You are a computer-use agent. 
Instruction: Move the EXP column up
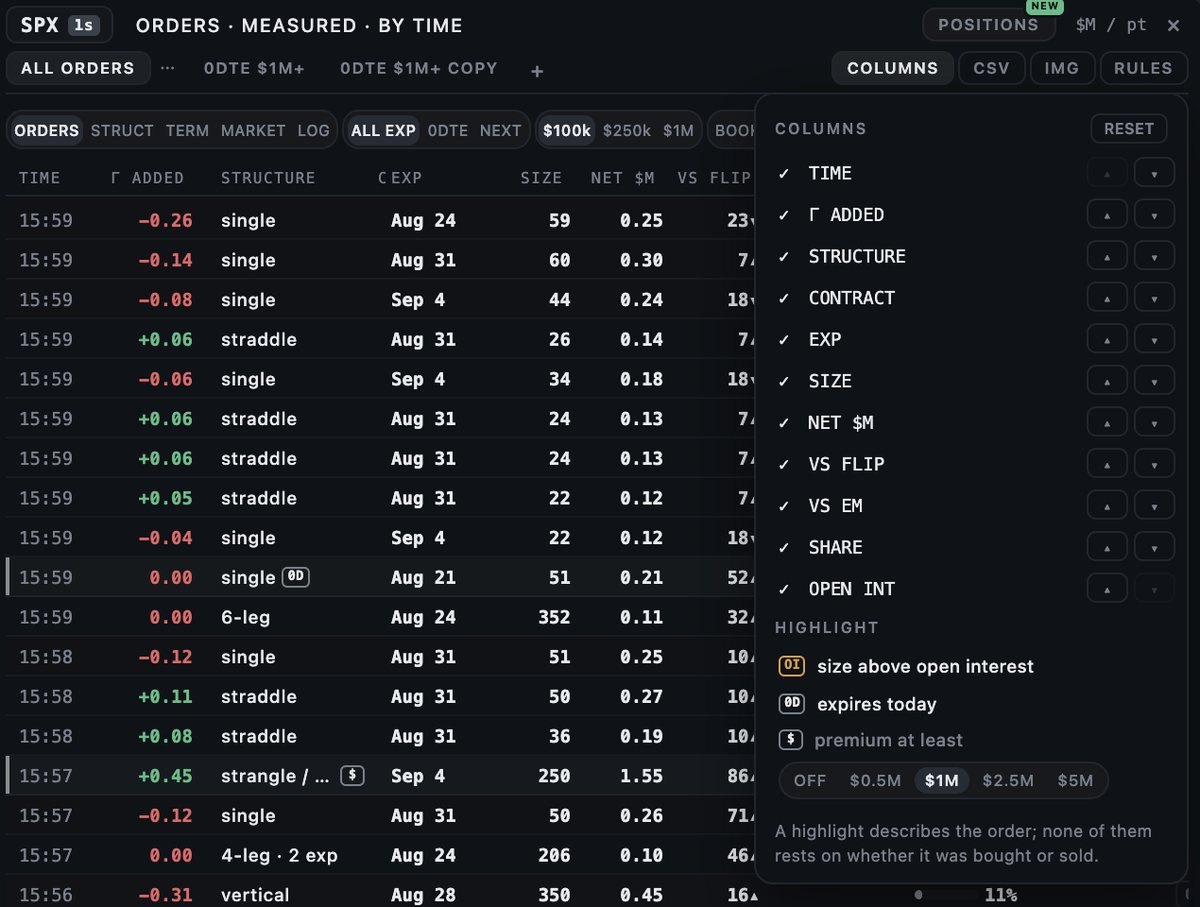1107,340
